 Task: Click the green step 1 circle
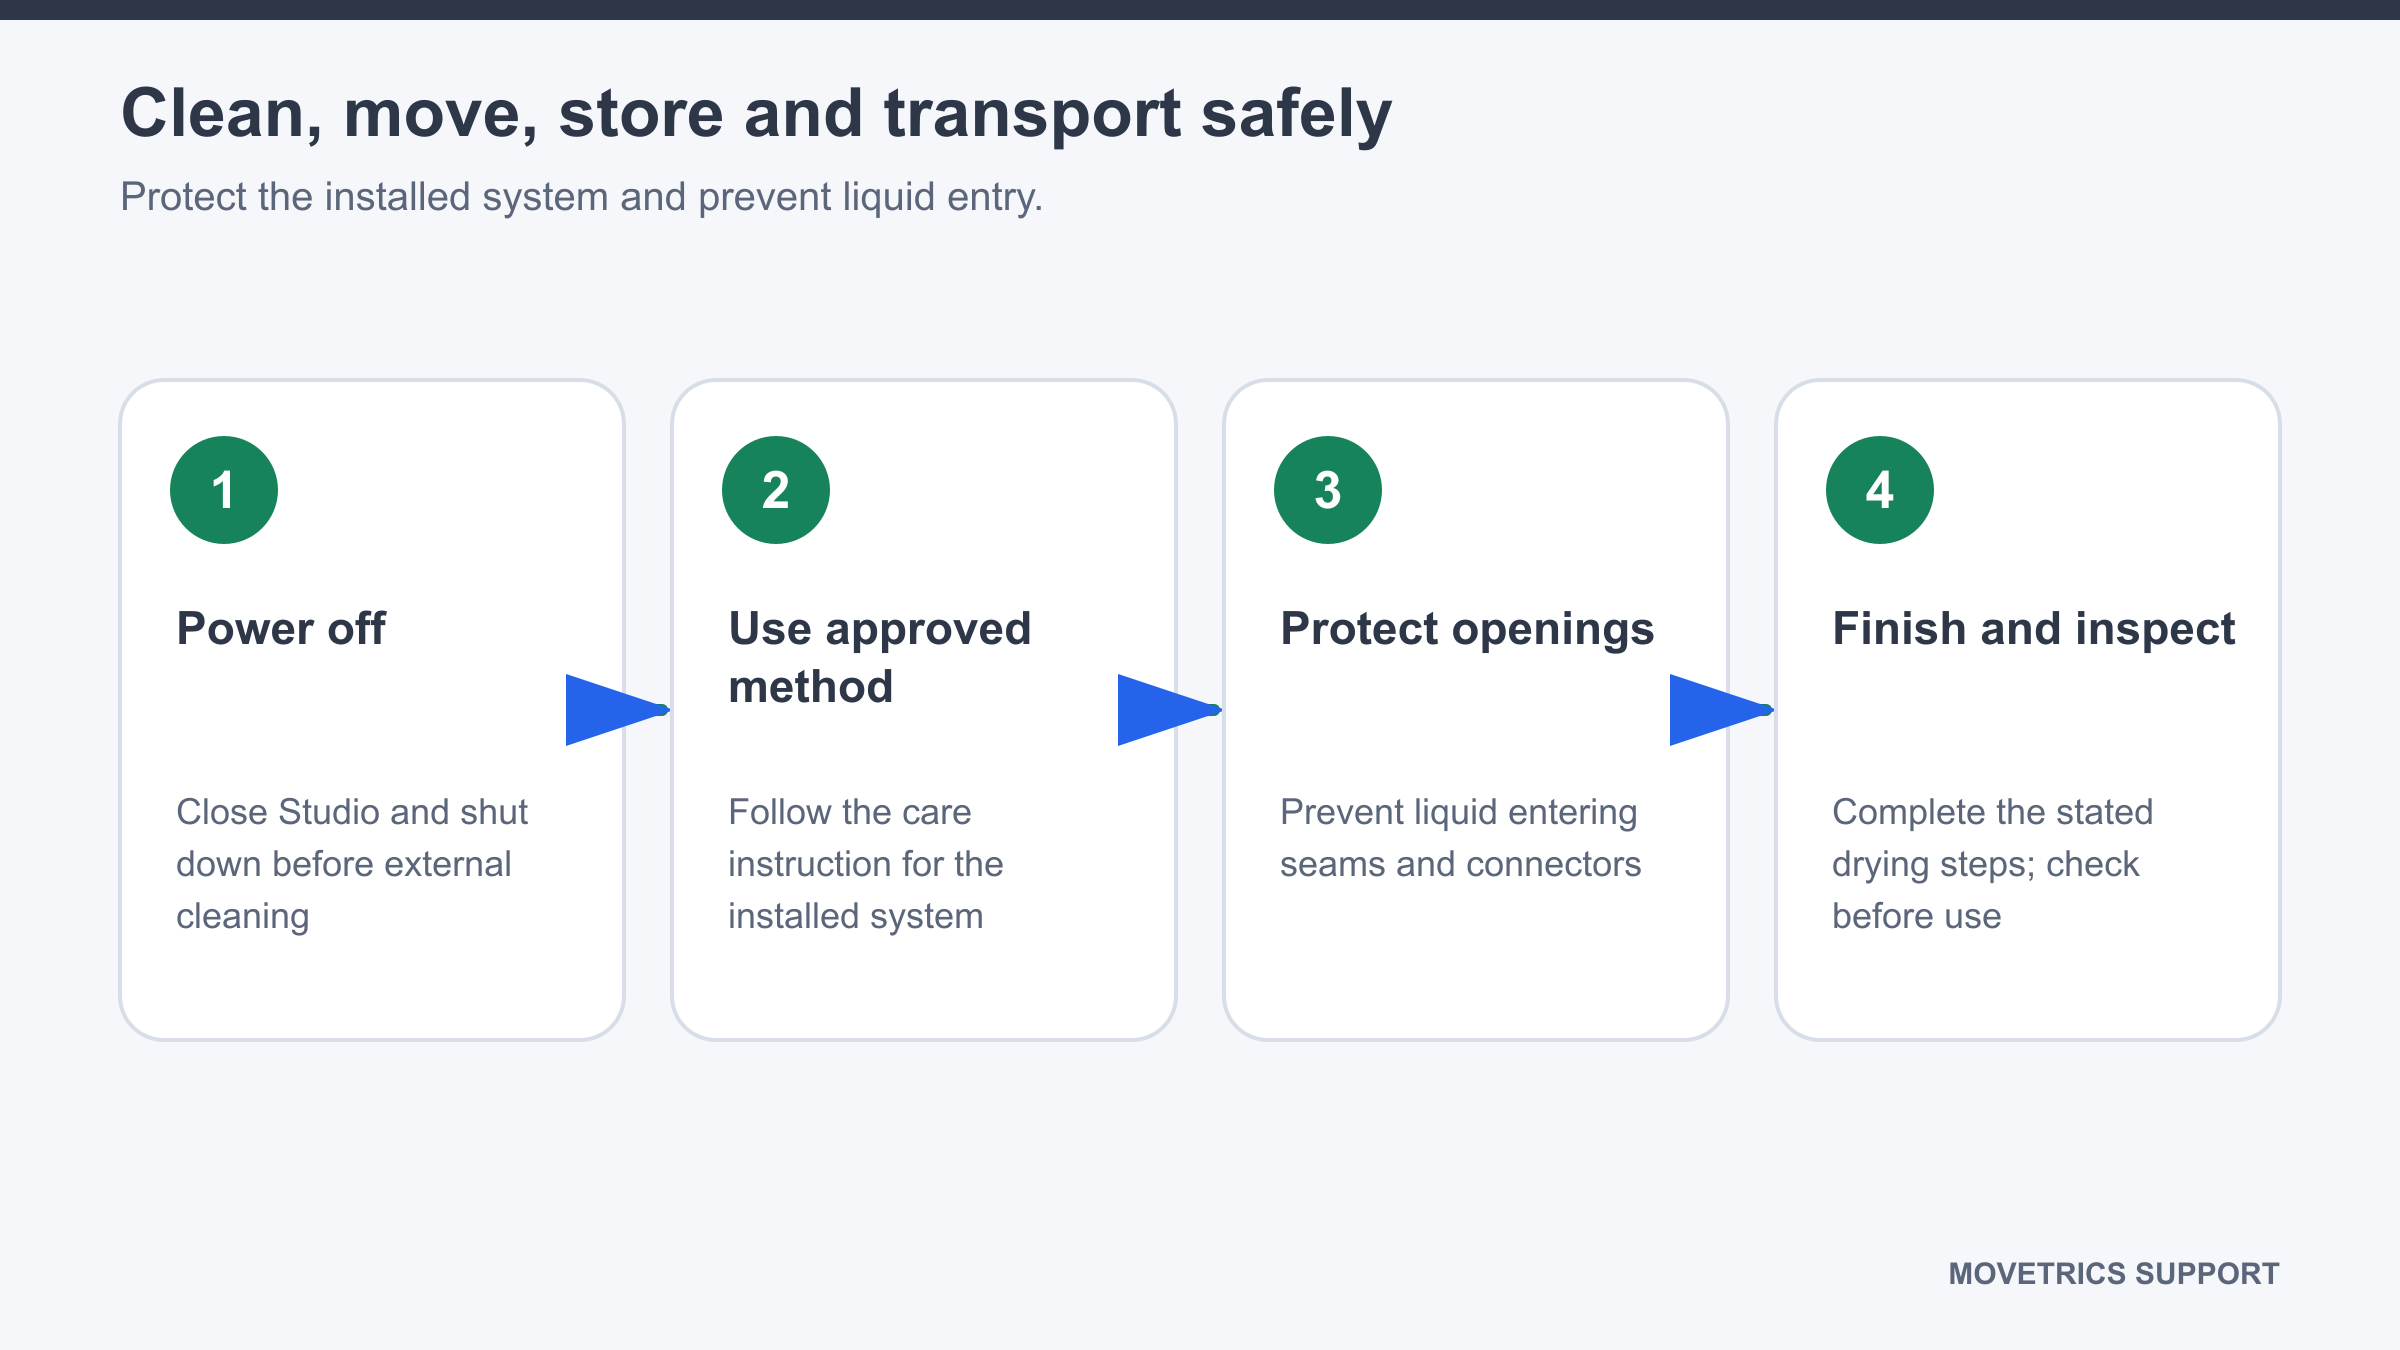click(x=224, y=490)
